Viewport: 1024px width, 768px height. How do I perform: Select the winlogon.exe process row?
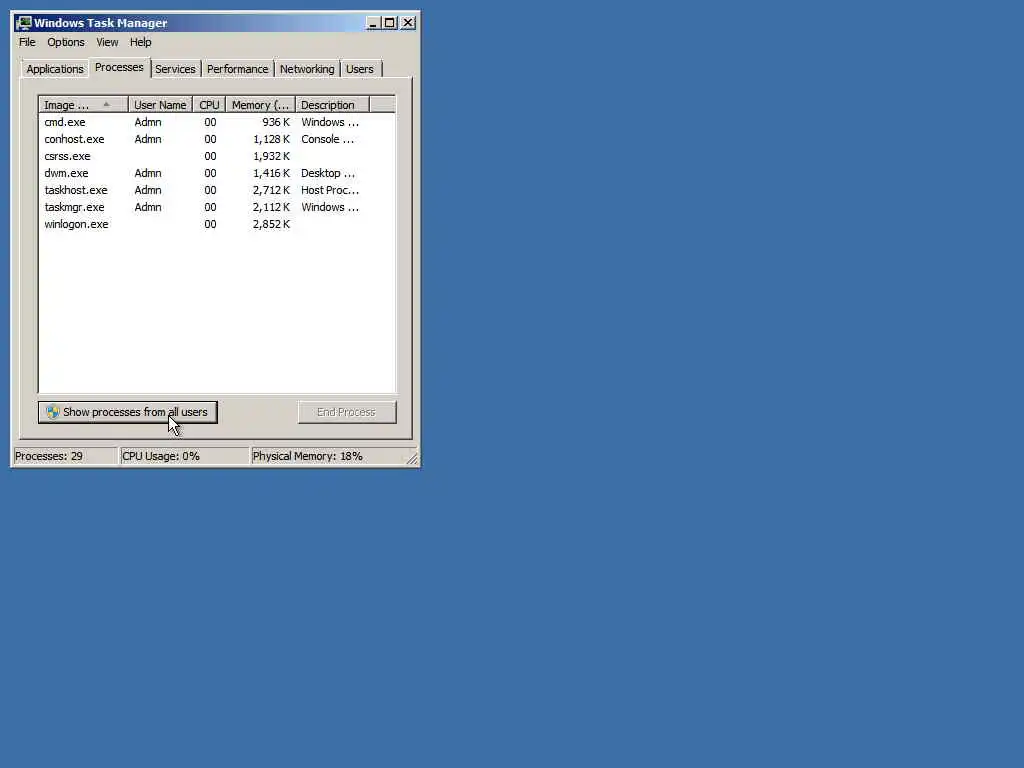coord(217,224)
